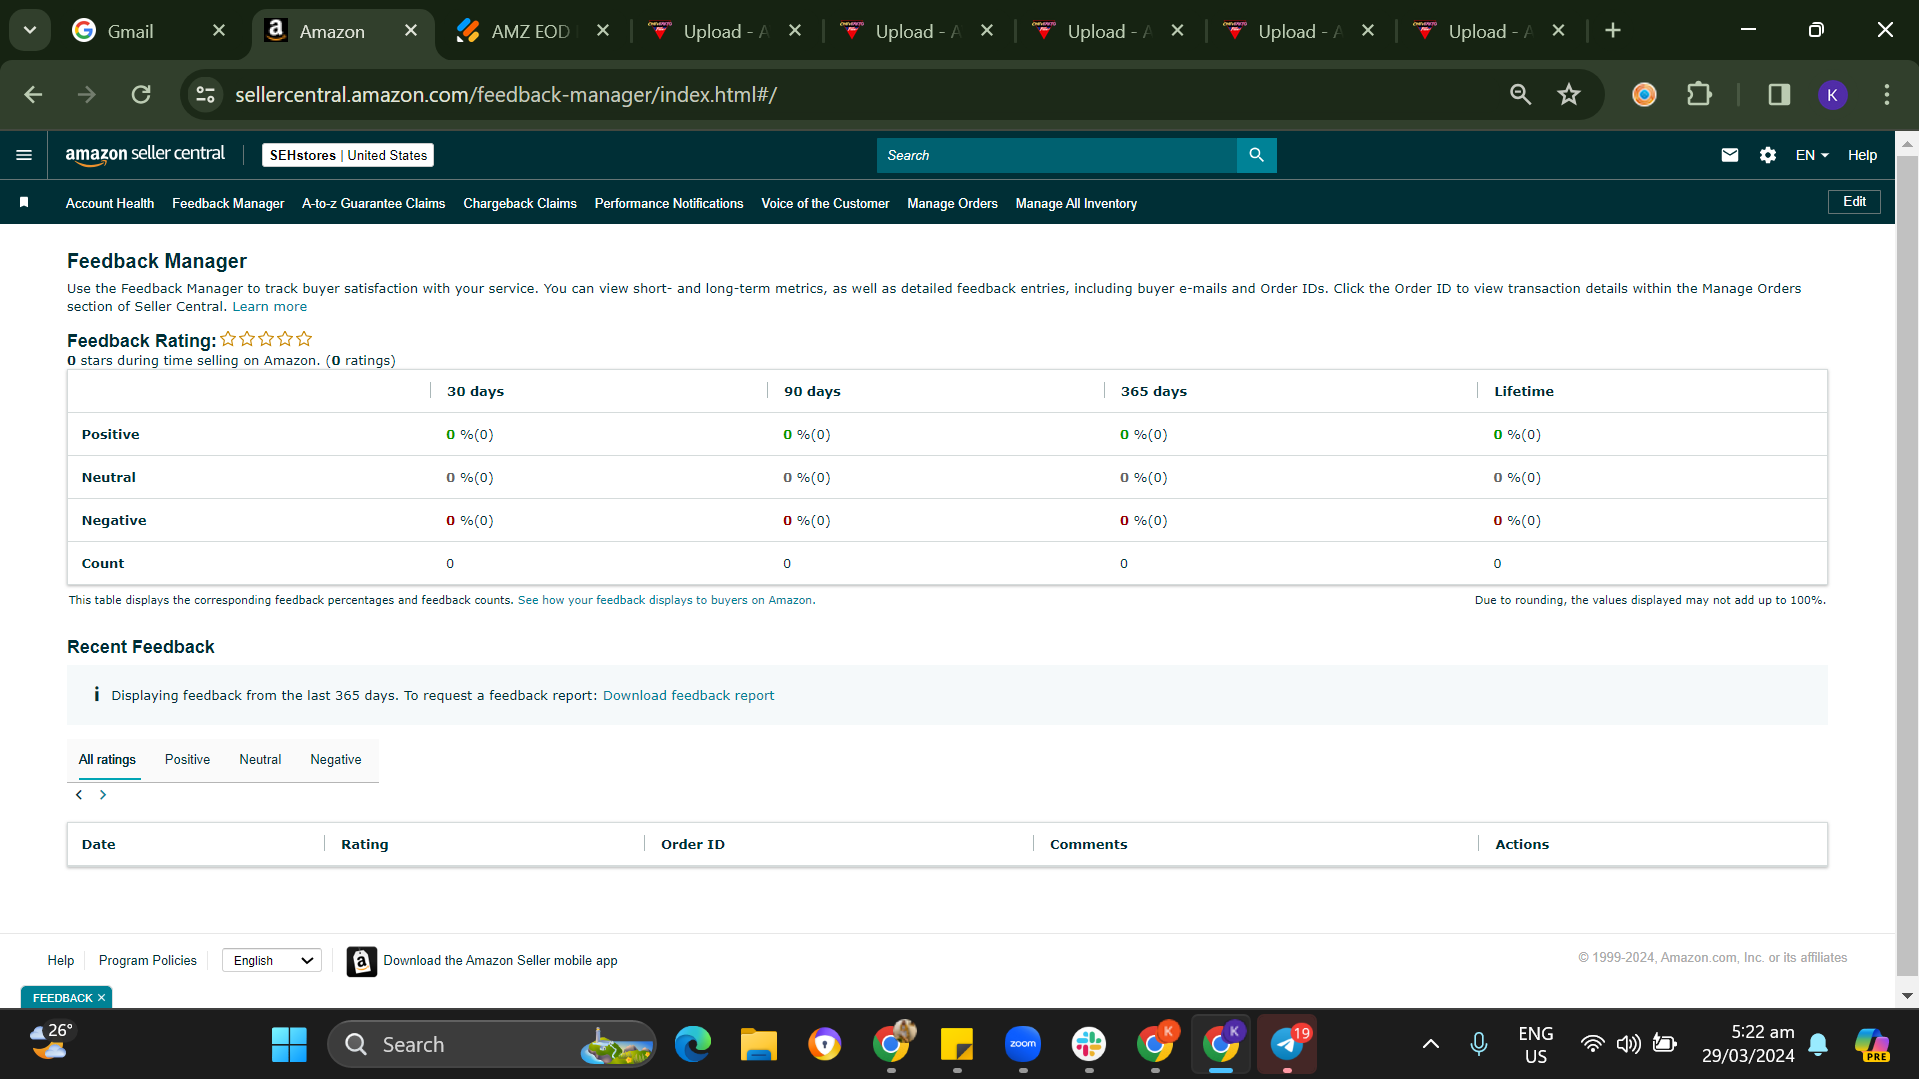This screenshot has width=1919, height=1079.
Task: Click Download feedback report link
Action: (688, 696)
